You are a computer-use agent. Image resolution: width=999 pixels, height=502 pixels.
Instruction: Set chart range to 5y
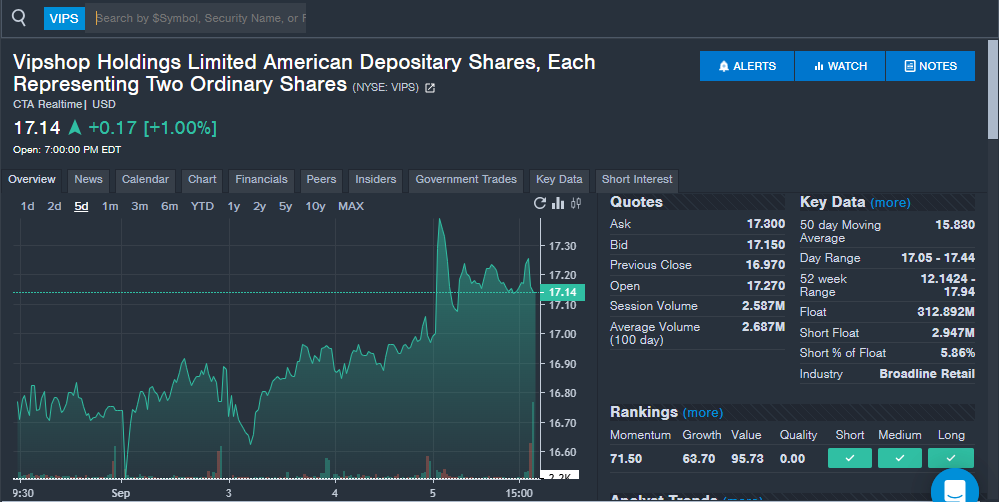[285, 206]
